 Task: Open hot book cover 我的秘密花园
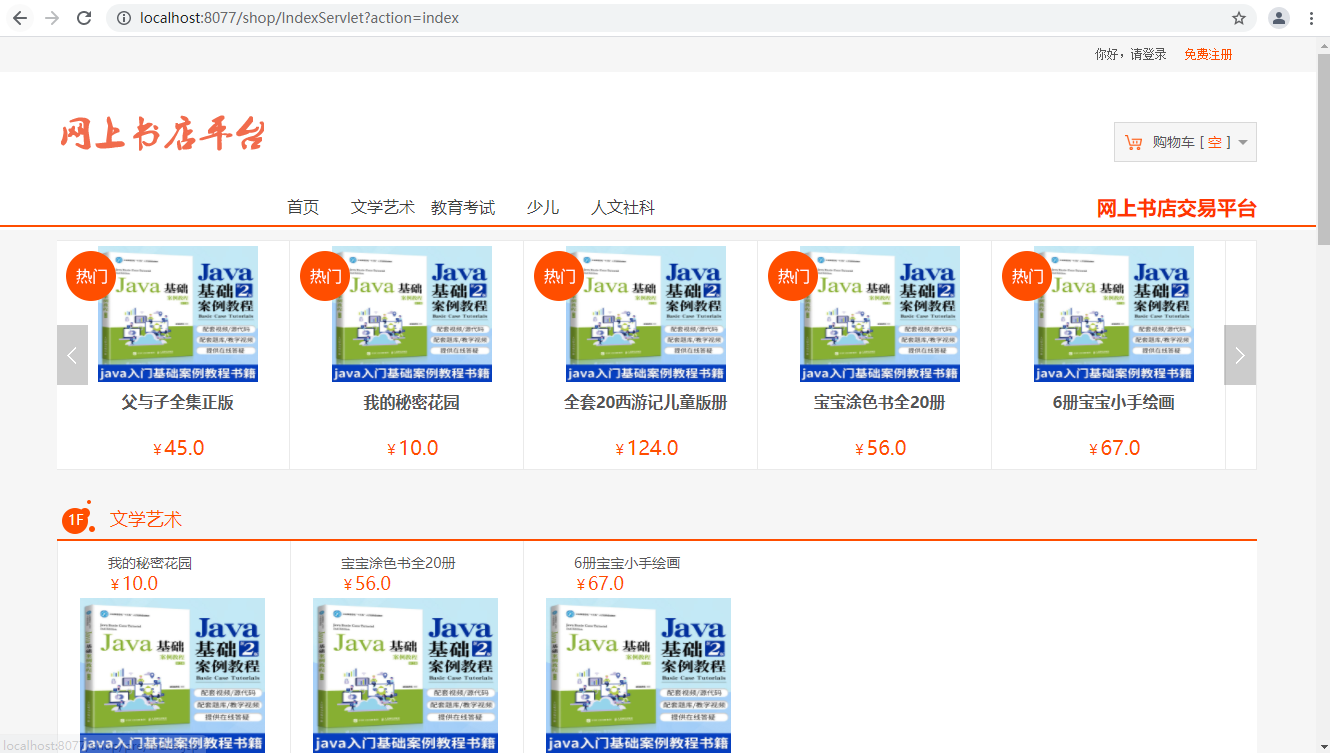coord(412,314)
